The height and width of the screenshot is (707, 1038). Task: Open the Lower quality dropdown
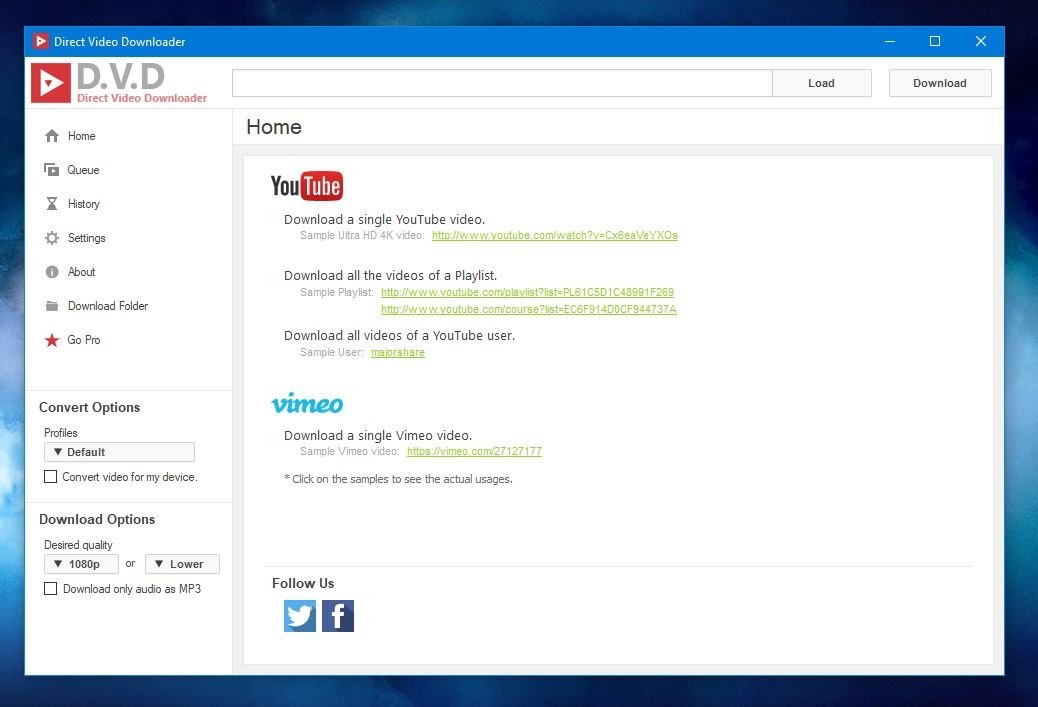point(182,564)
